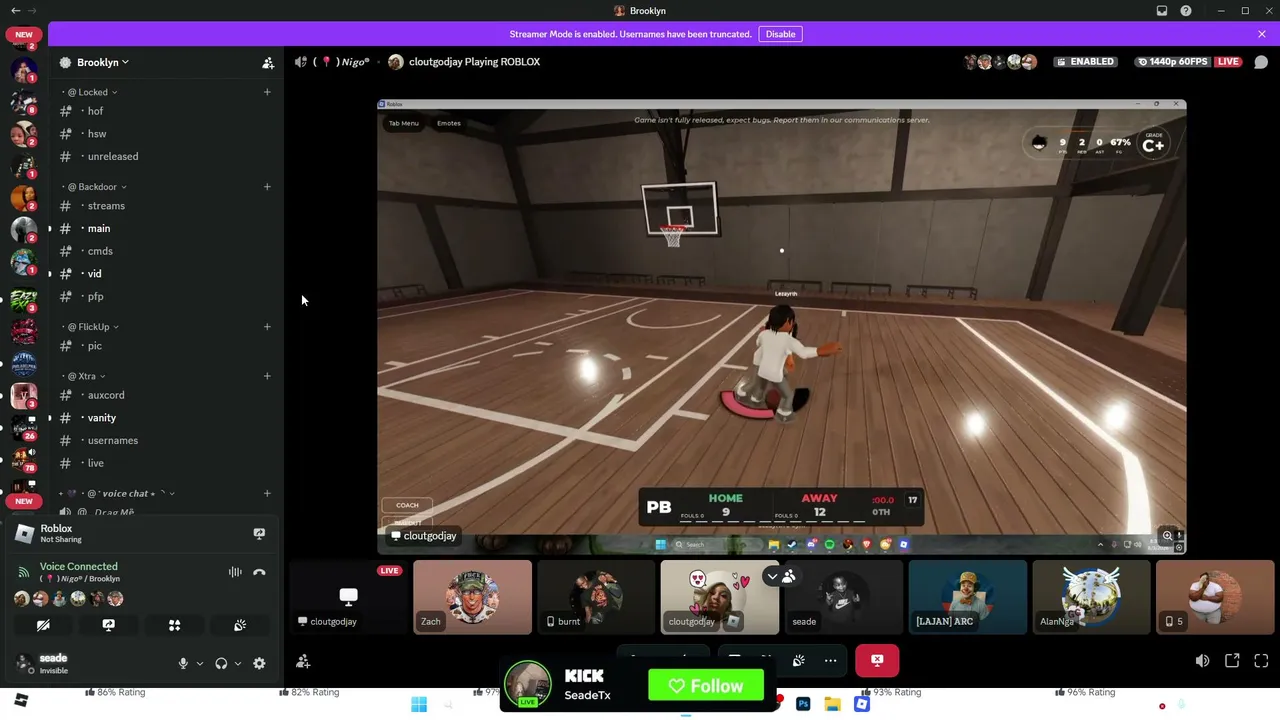The height and width of the screenshot is (720, 1280).
Task: Invite people using the icon beside Brooklyn
Action: (x=268, y=62)
